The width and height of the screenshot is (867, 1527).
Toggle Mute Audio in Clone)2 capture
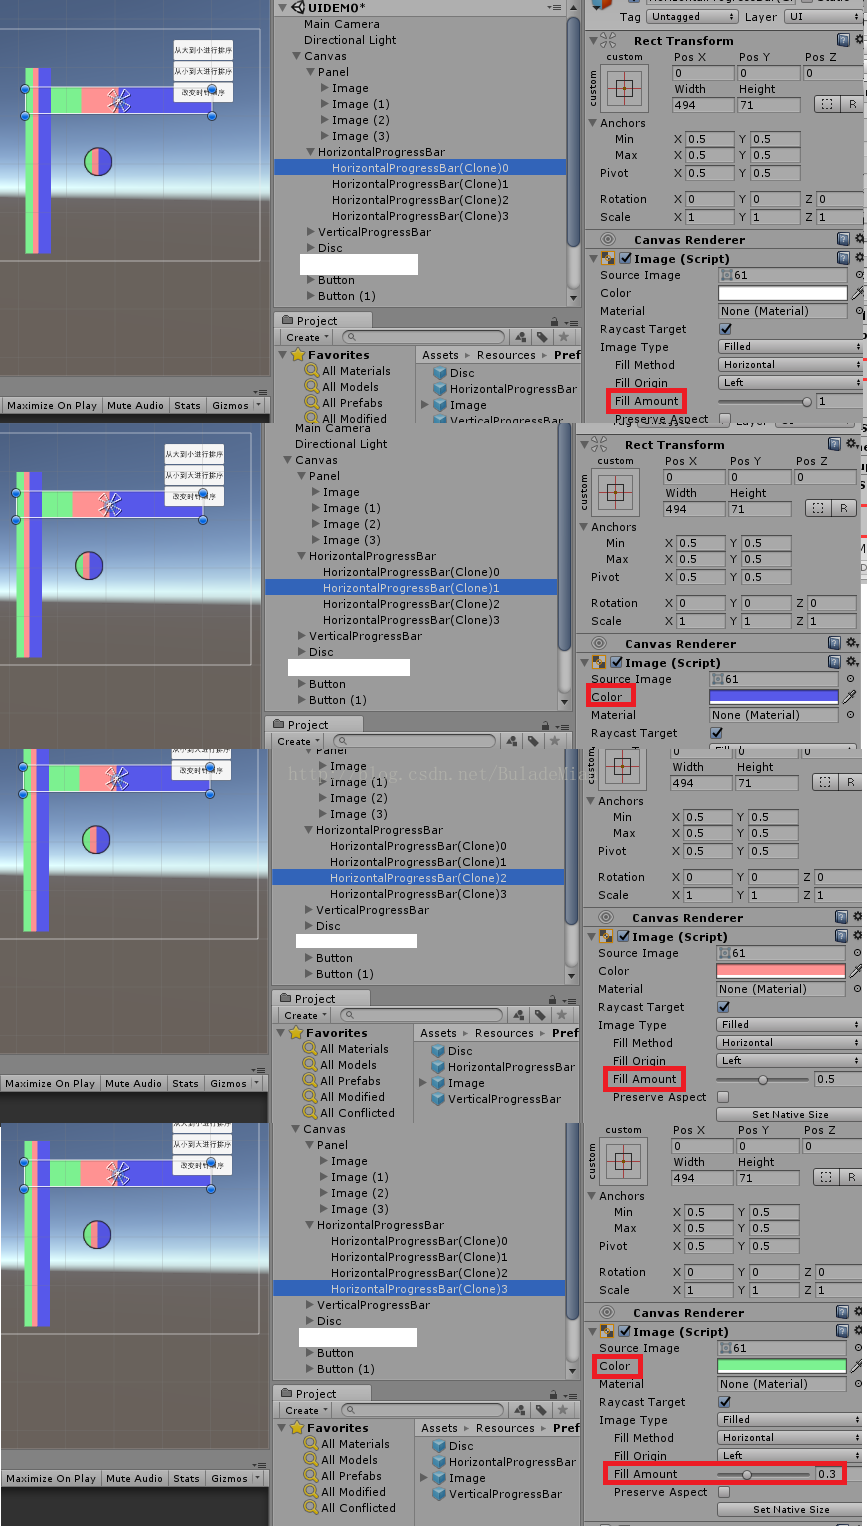pyautogui.click(x=133, y=1084)
